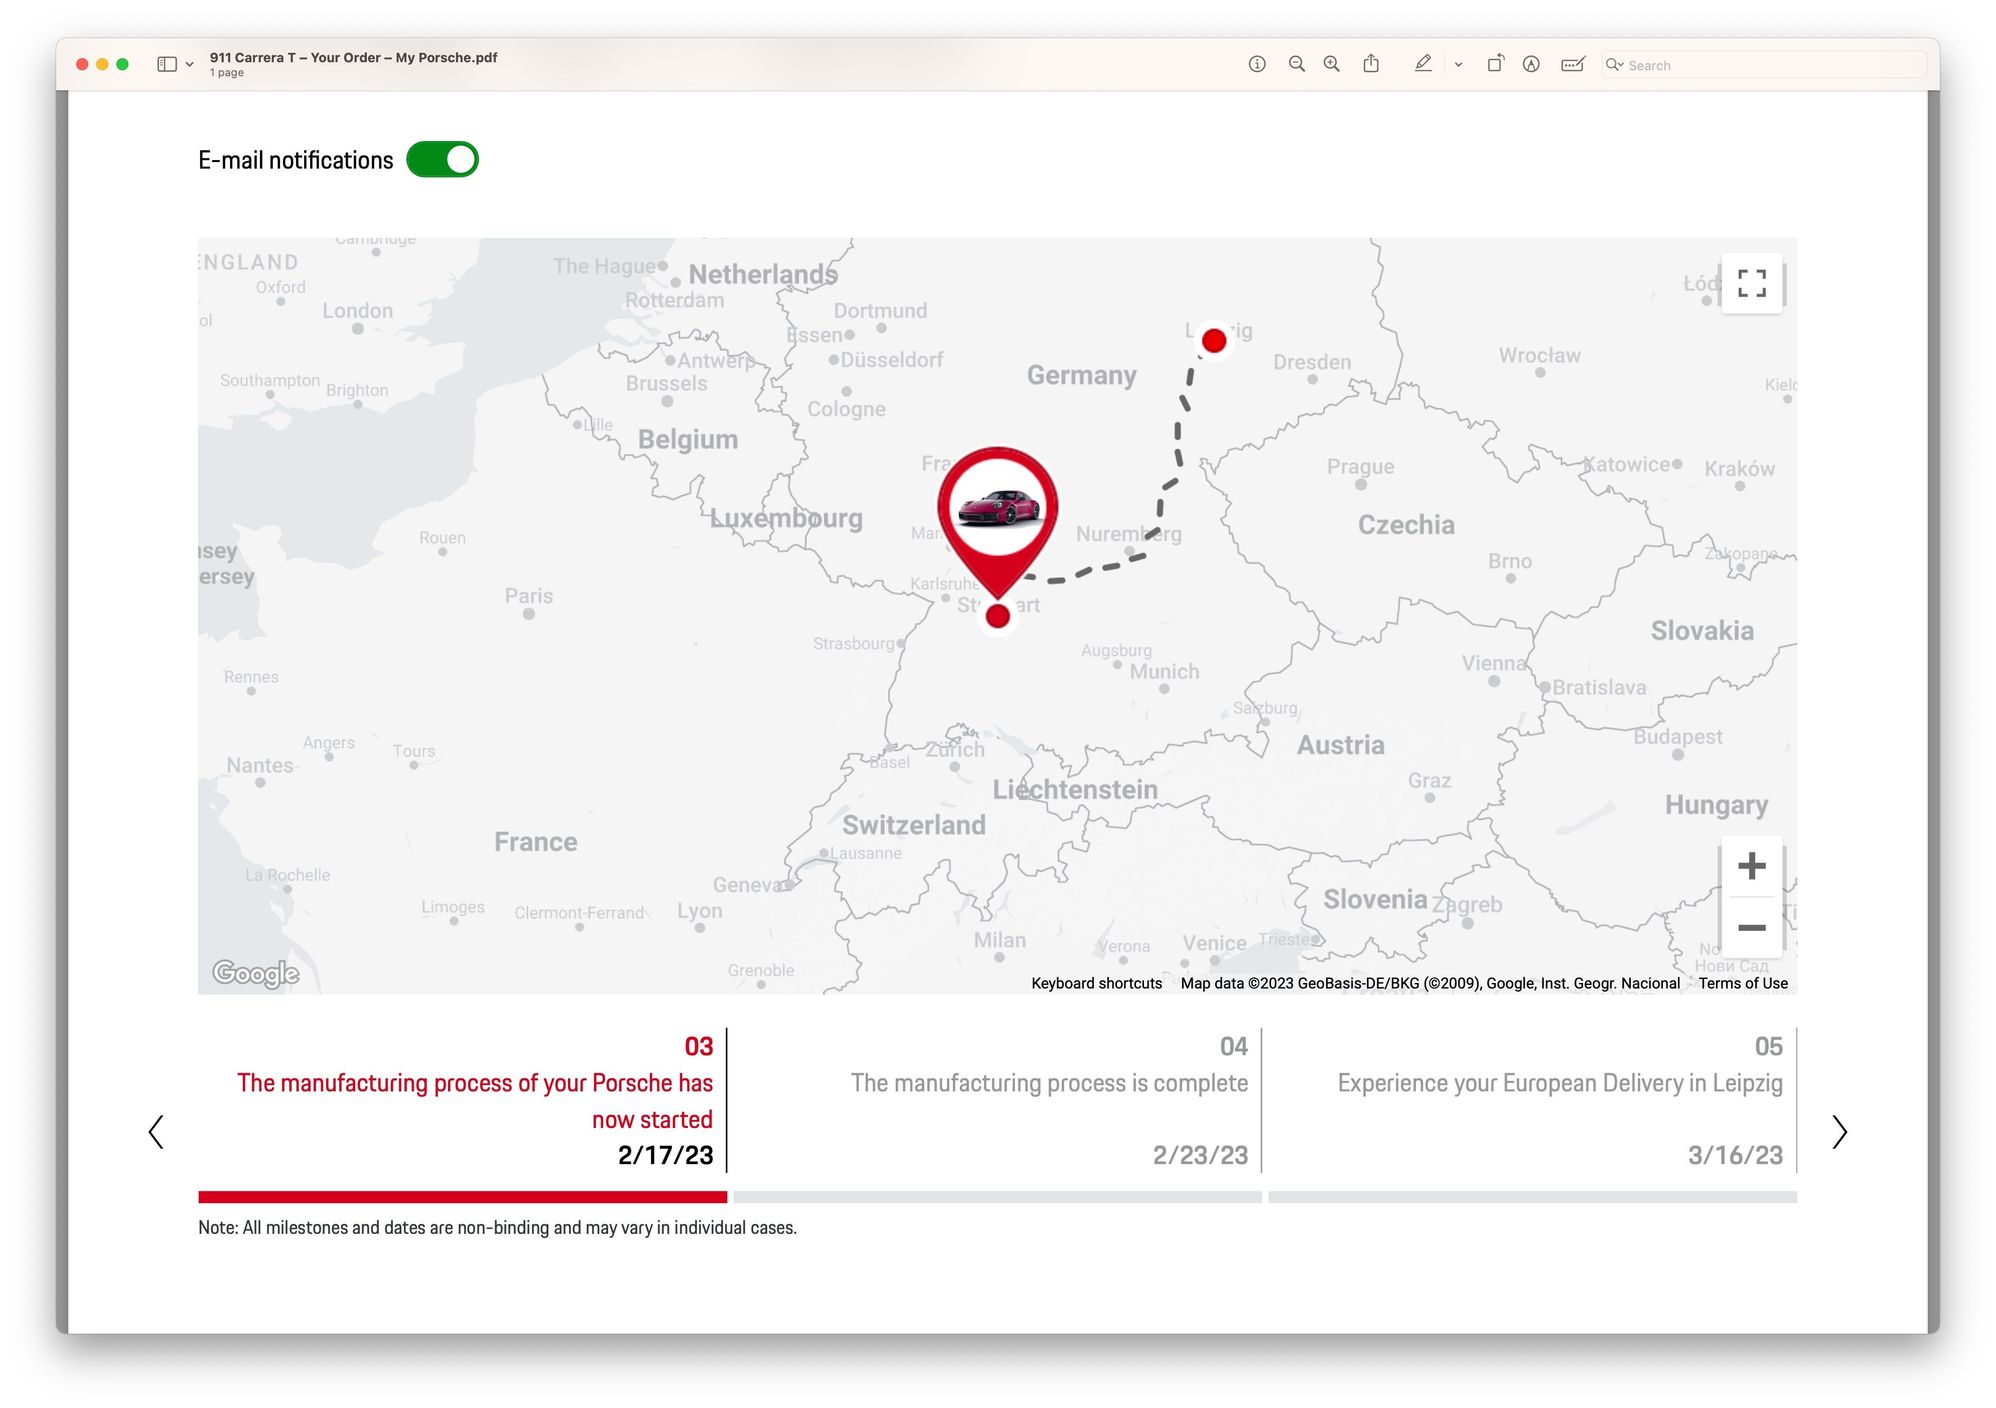Show the Markup toolbar

point(1531,64)
